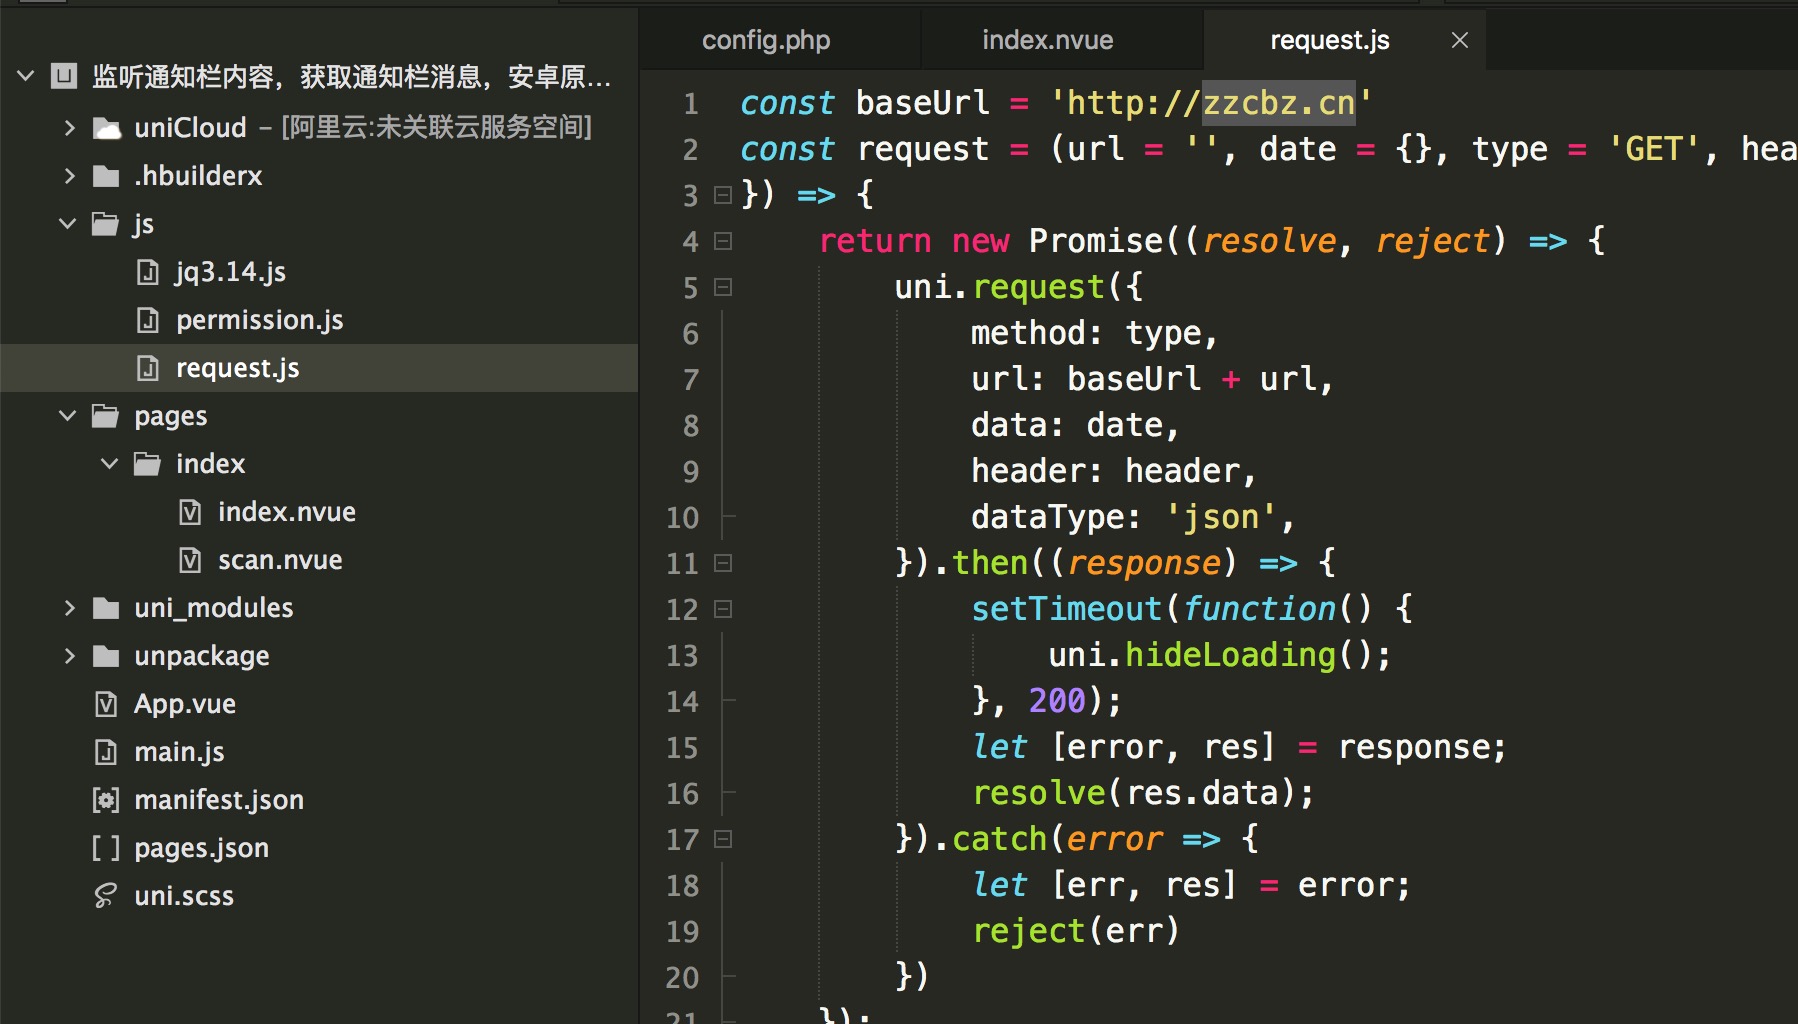Switch to the index.nvue tab

[x=1047, y=40]
